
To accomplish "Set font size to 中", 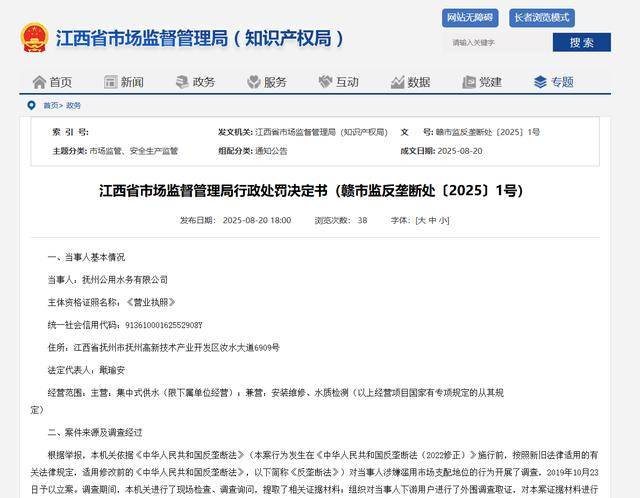I will (x=433, y=220).
